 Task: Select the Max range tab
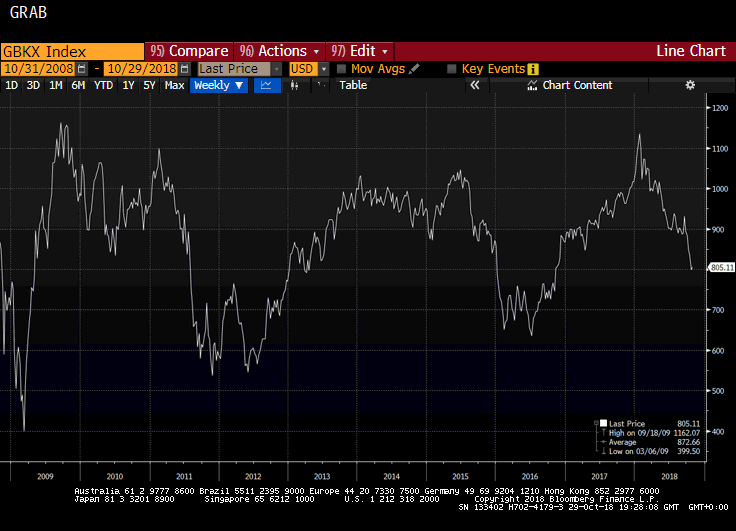point(174,85)
